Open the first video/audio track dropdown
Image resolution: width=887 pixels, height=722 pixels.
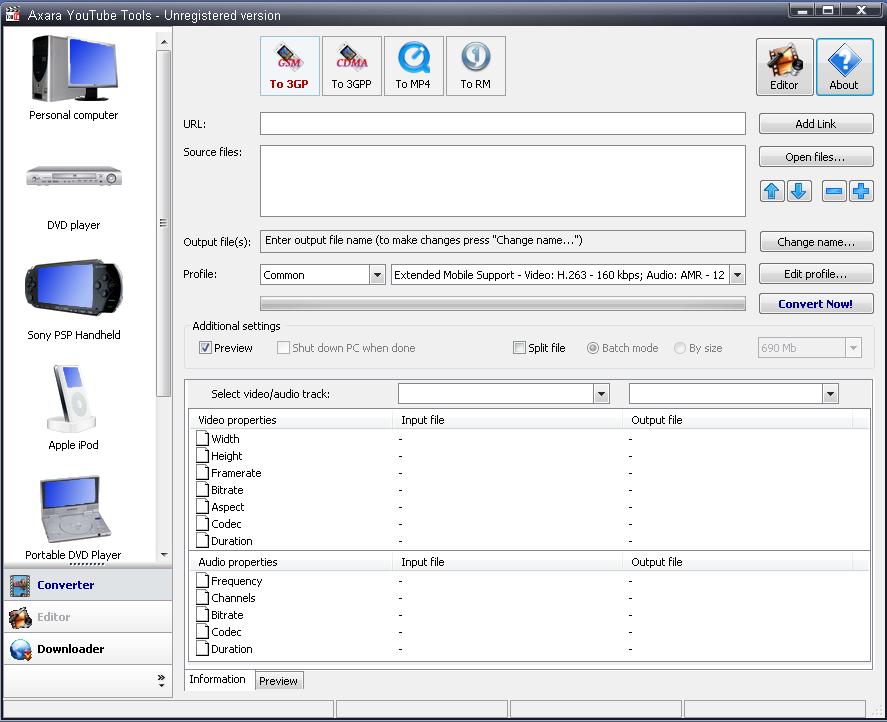pyautogui.click(x=601, y=394)
